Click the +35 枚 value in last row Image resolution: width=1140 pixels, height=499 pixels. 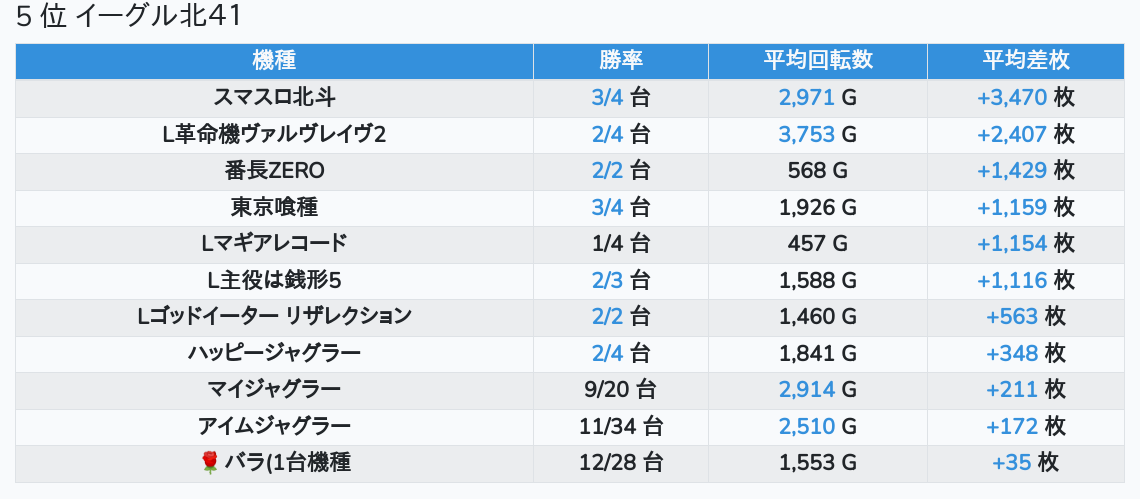coord(1025,462)
